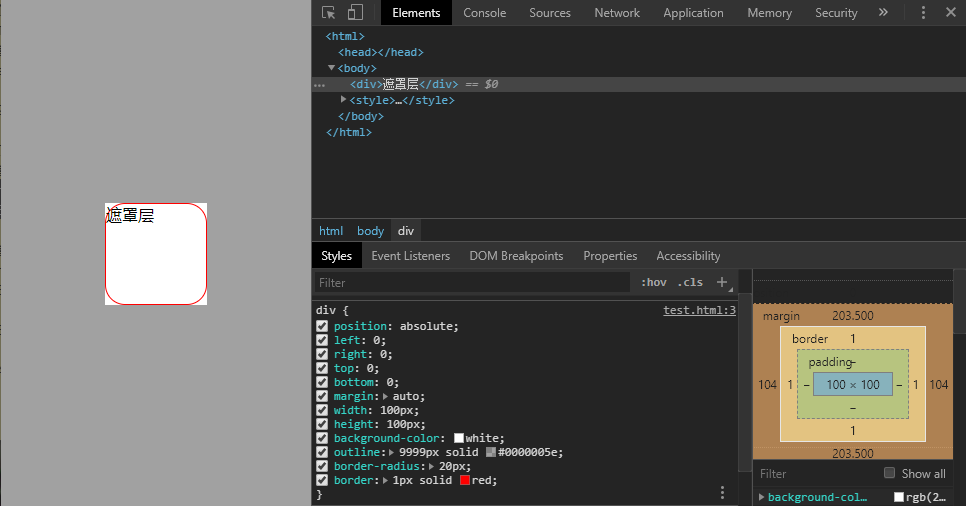
Task: Expand computed background-color property
Action: tap(761, 497)
